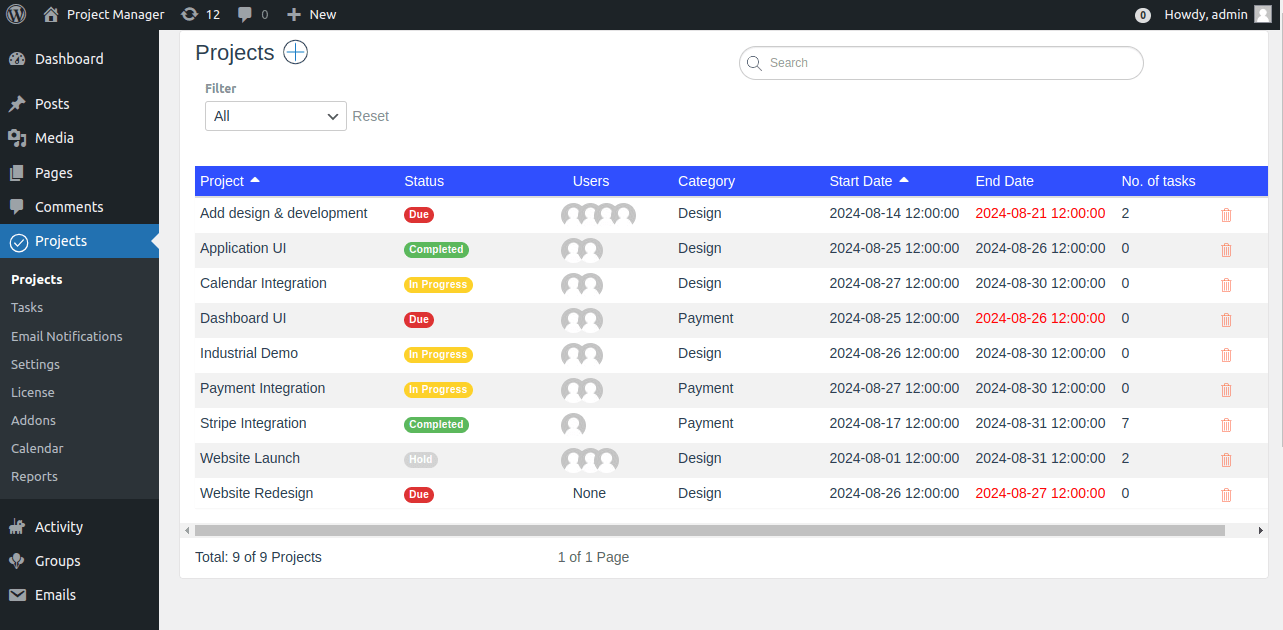Click the In Progress badge on Industrial Demo
Viewport: 1283px width, 630px height.
[438, 354]
